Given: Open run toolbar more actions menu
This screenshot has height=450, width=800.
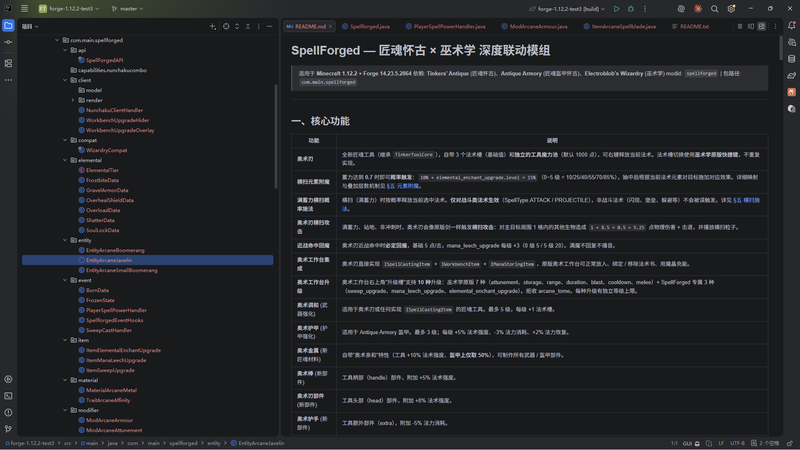Looking at the screenshot, I should [645, 9].
